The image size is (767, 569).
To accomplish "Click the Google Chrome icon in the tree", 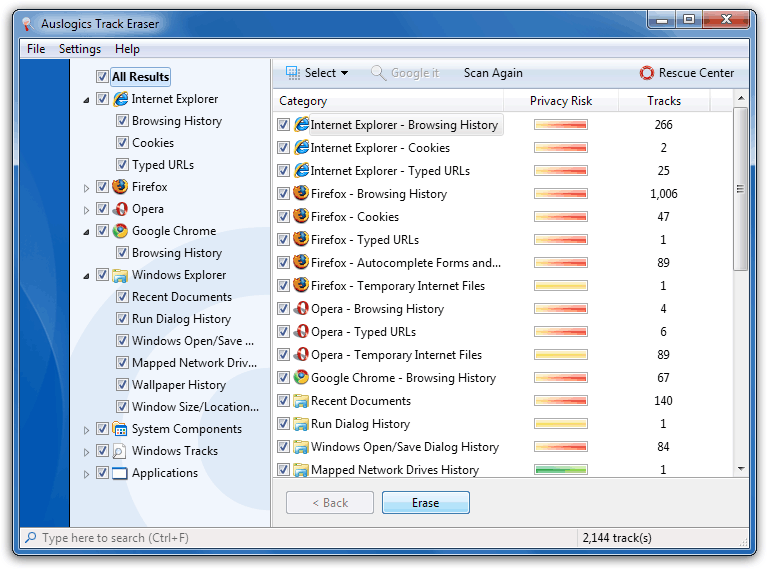I will pyautogui.click(x=120, y=231).
